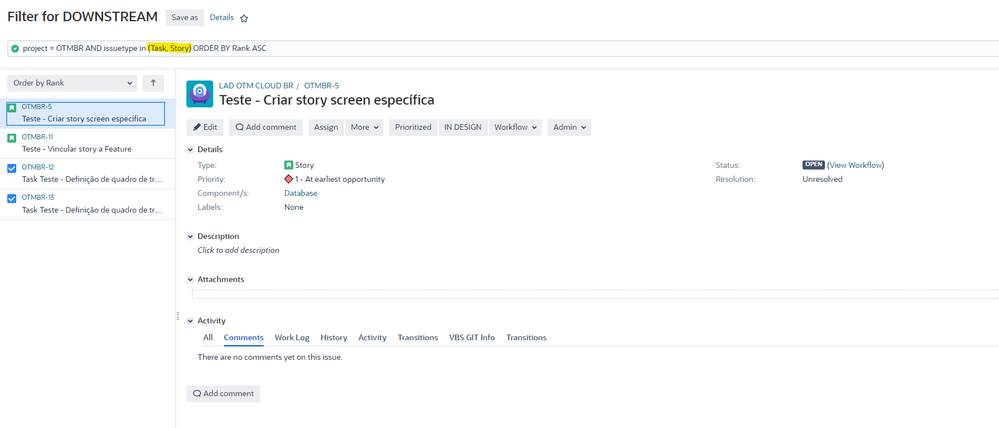Click the Prioritized transition button
Screen dimensions: 999x428
413,127
